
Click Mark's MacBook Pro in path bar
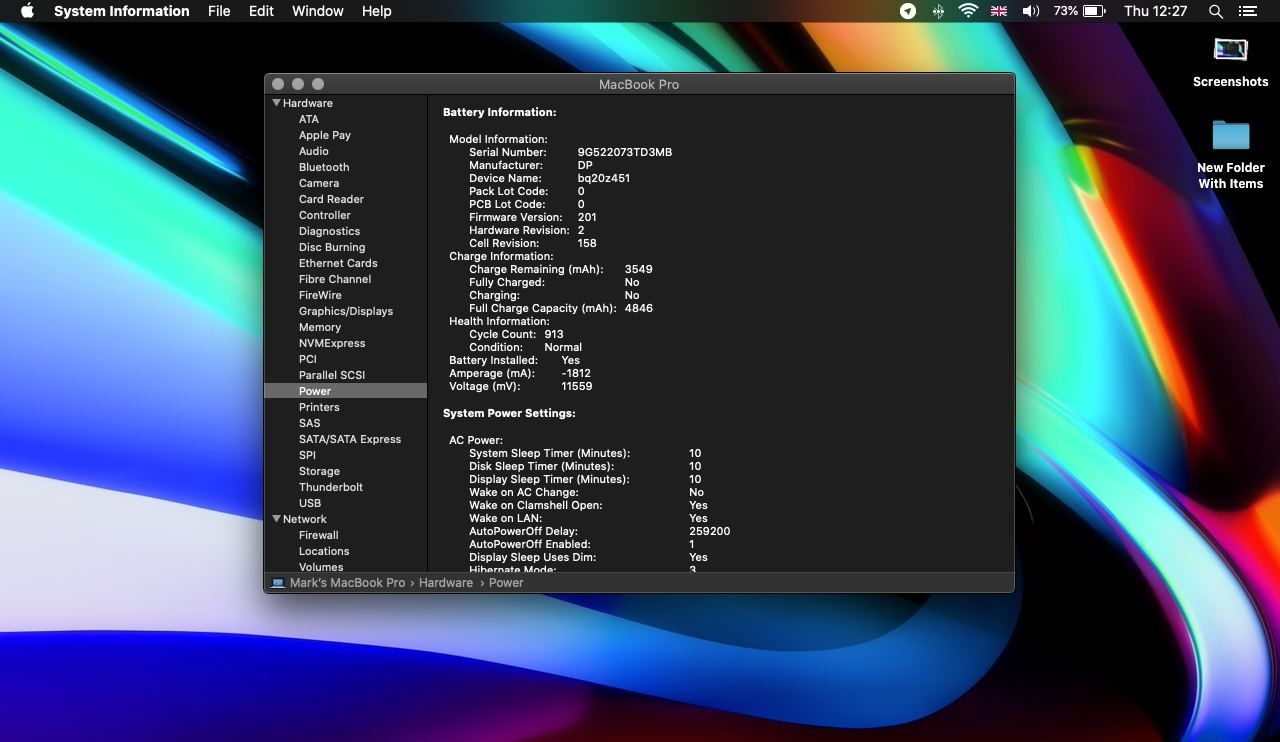pos(347,583)
